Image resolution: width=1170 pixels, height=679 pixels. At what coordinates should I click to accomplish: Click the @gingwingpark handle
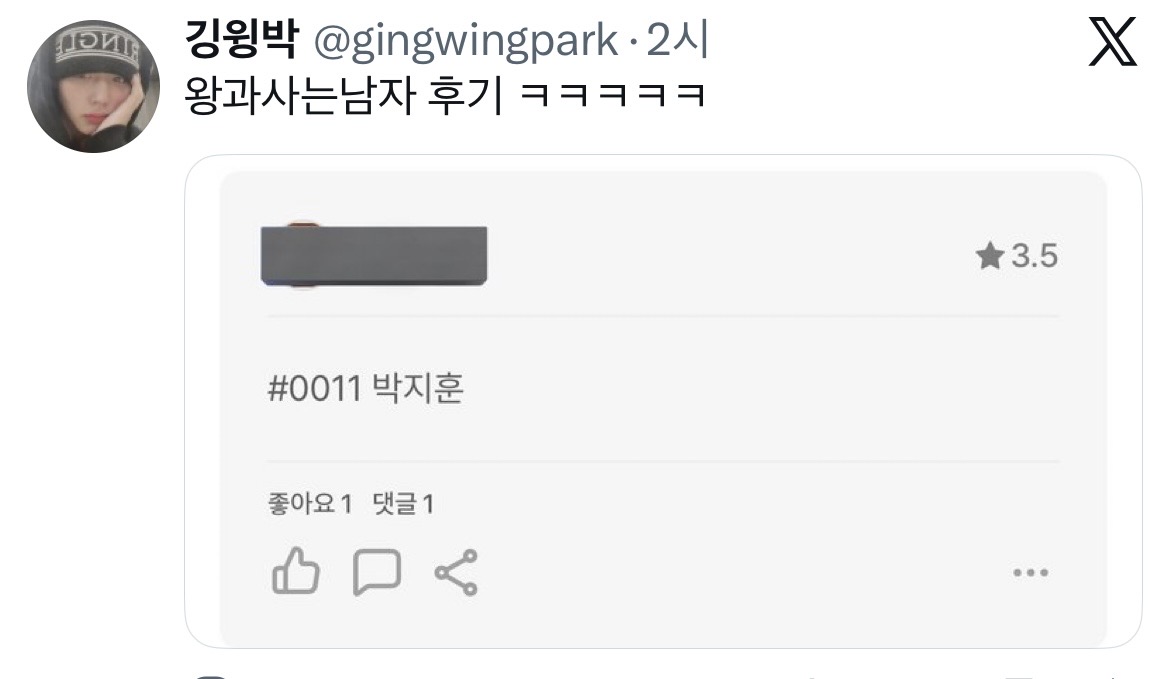[x=466, y=41]
